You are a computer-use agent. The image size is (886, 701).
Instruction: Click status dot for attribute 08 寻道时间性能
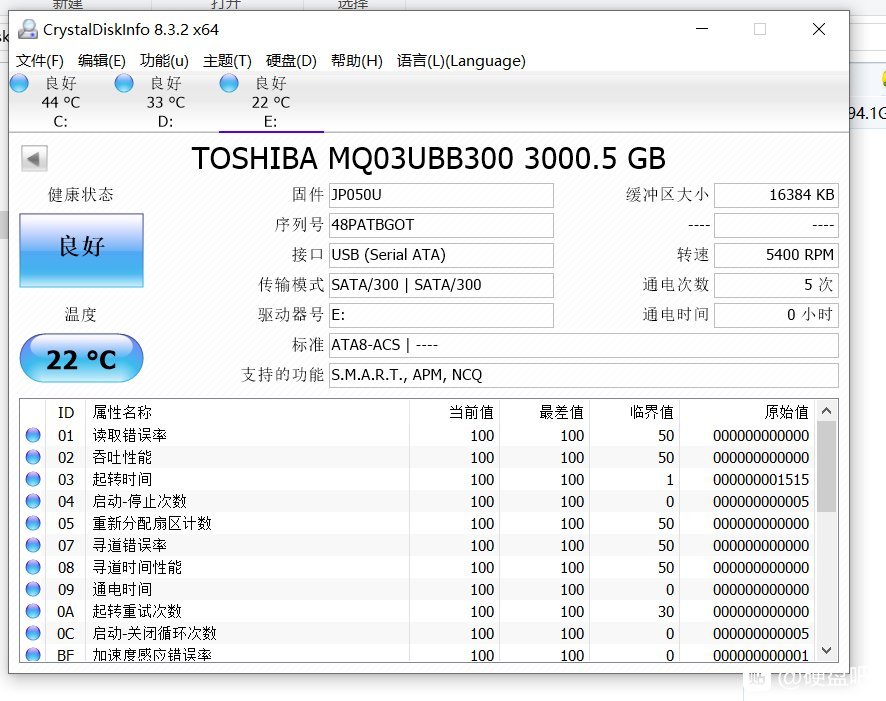(33, 567)
